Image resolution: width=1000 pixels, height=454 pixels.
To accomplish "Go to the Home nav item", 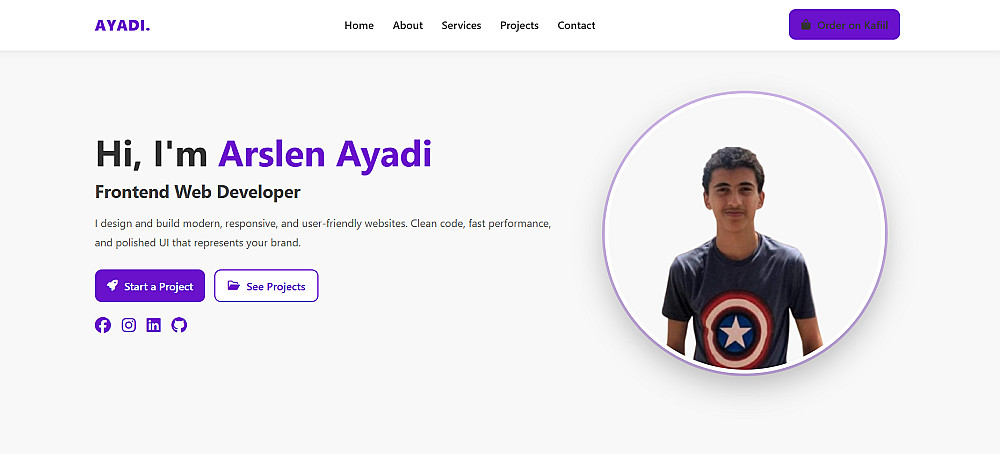I will pos(359,26).
